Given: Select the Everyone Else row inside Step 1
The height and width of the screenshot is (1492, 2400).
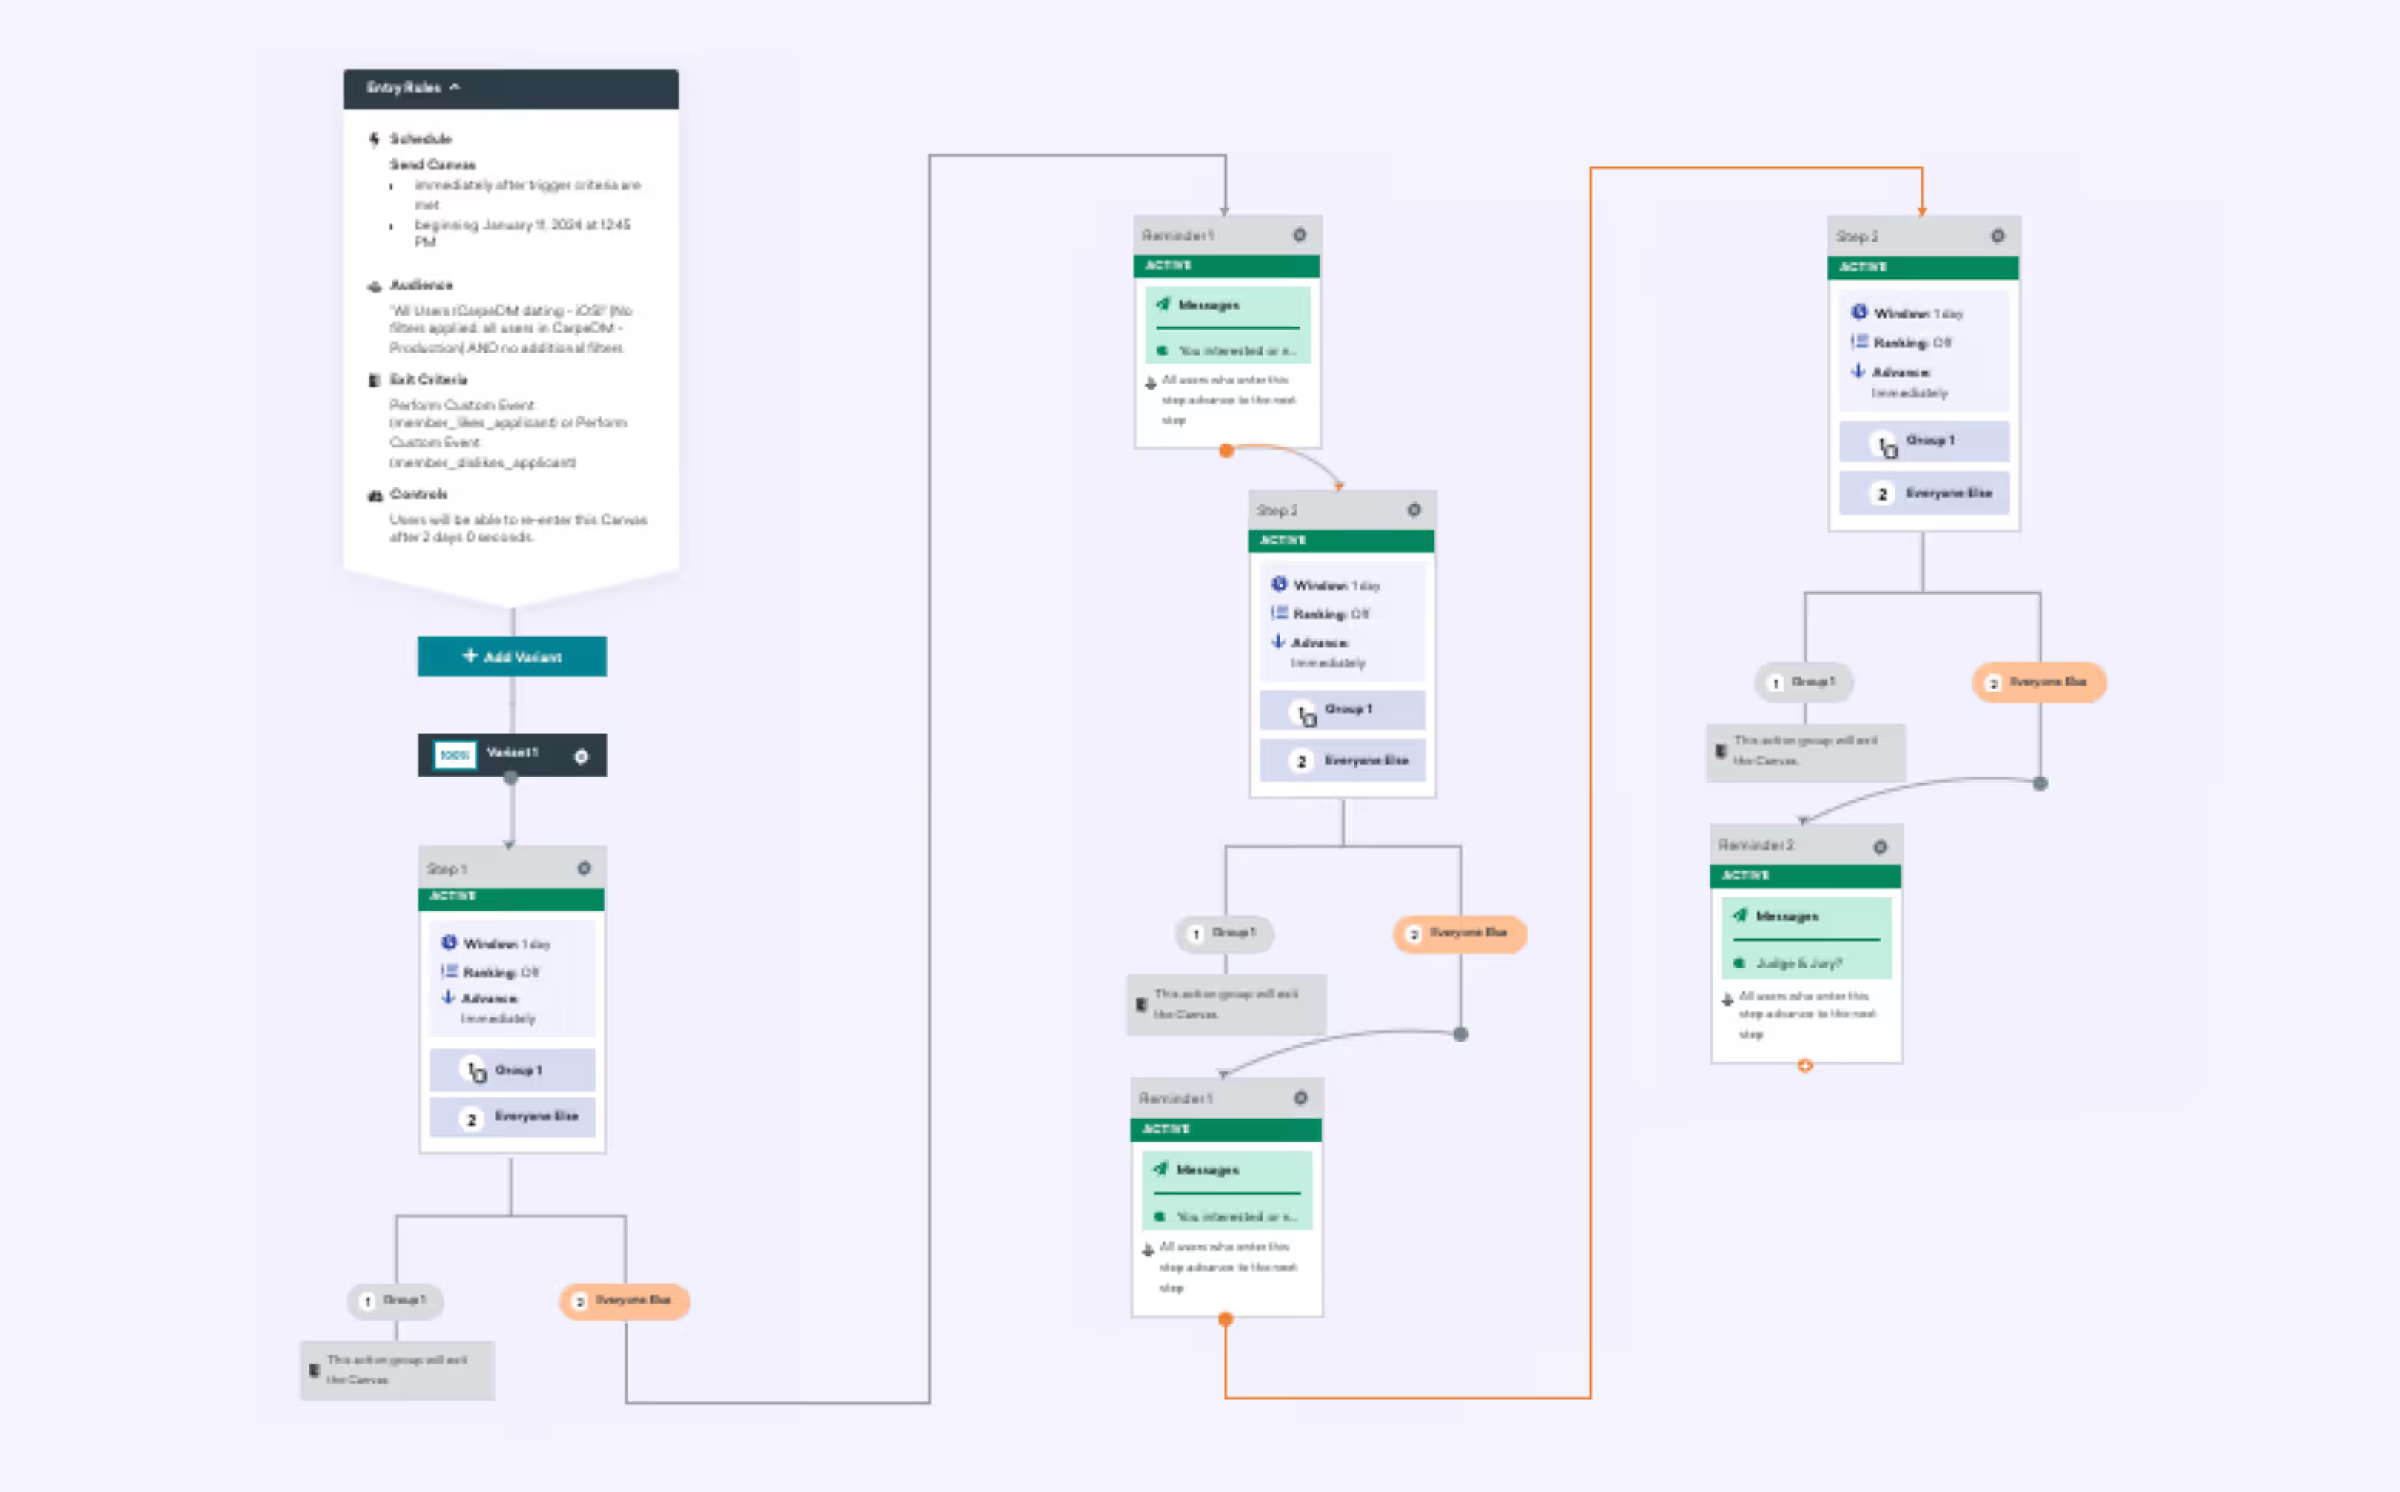Looking at the screenshot, I should (512, 1117).
